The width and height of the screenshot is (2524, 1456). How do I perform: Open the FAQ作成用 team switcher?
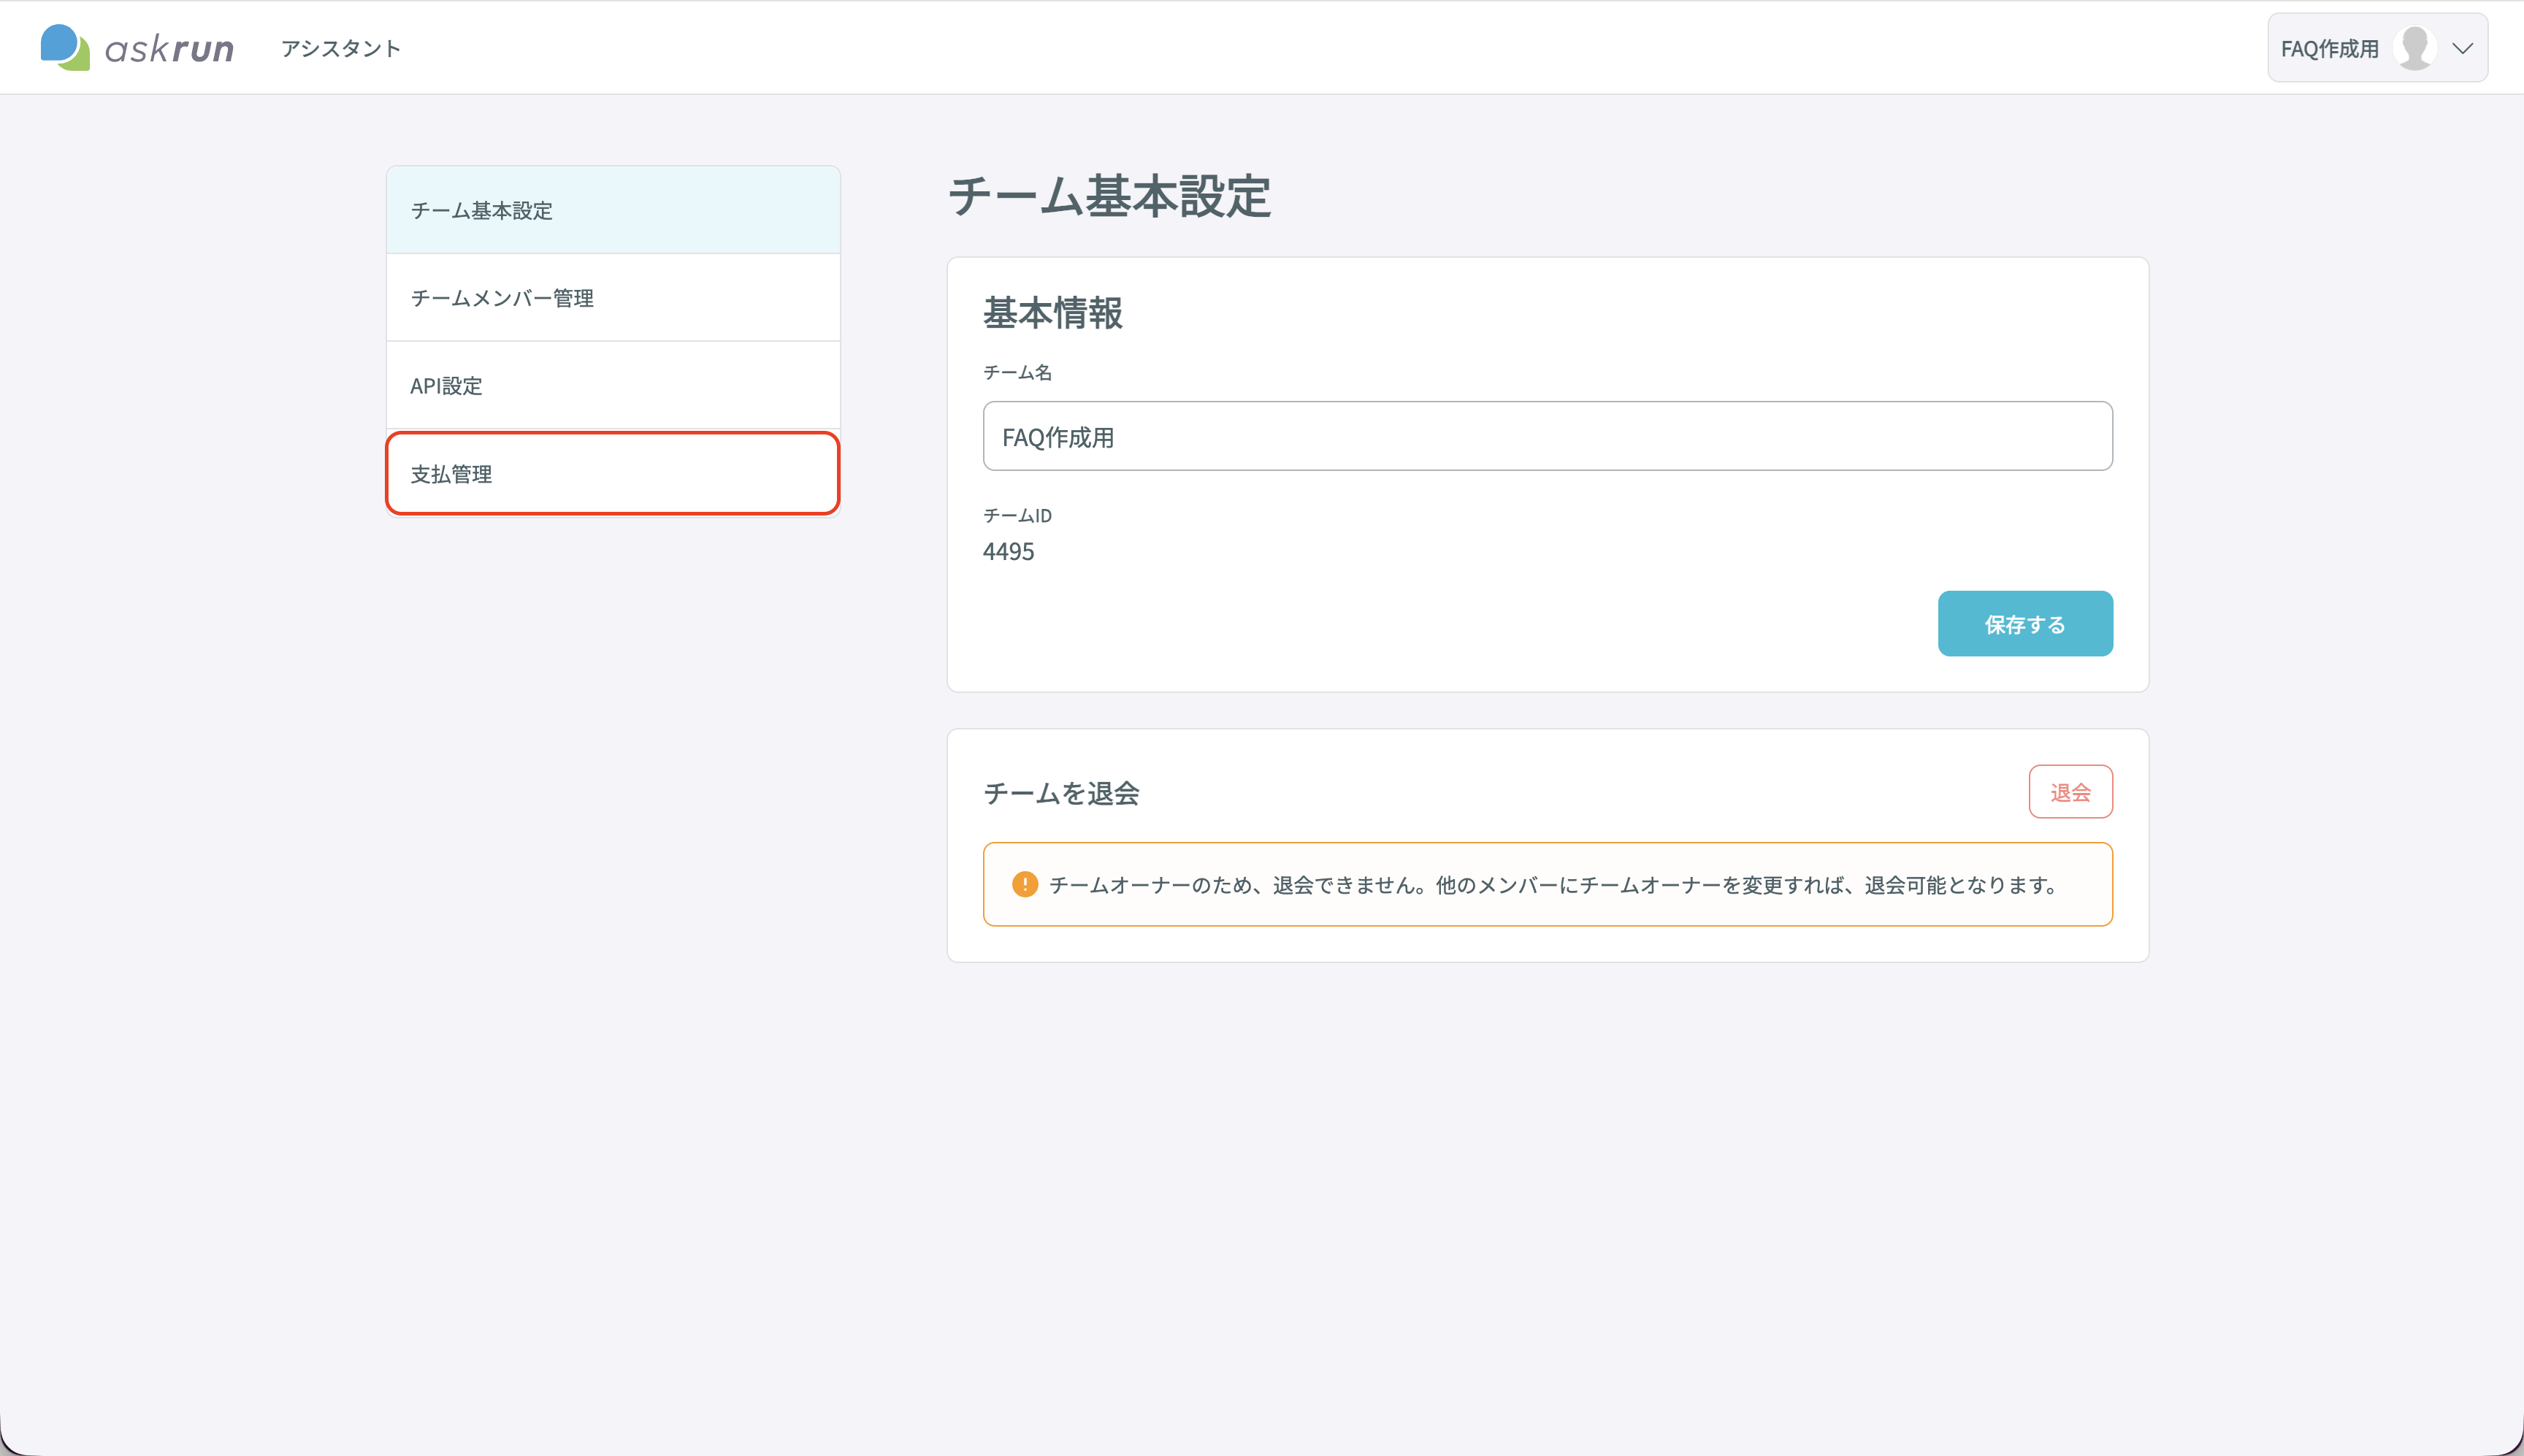2377,48
